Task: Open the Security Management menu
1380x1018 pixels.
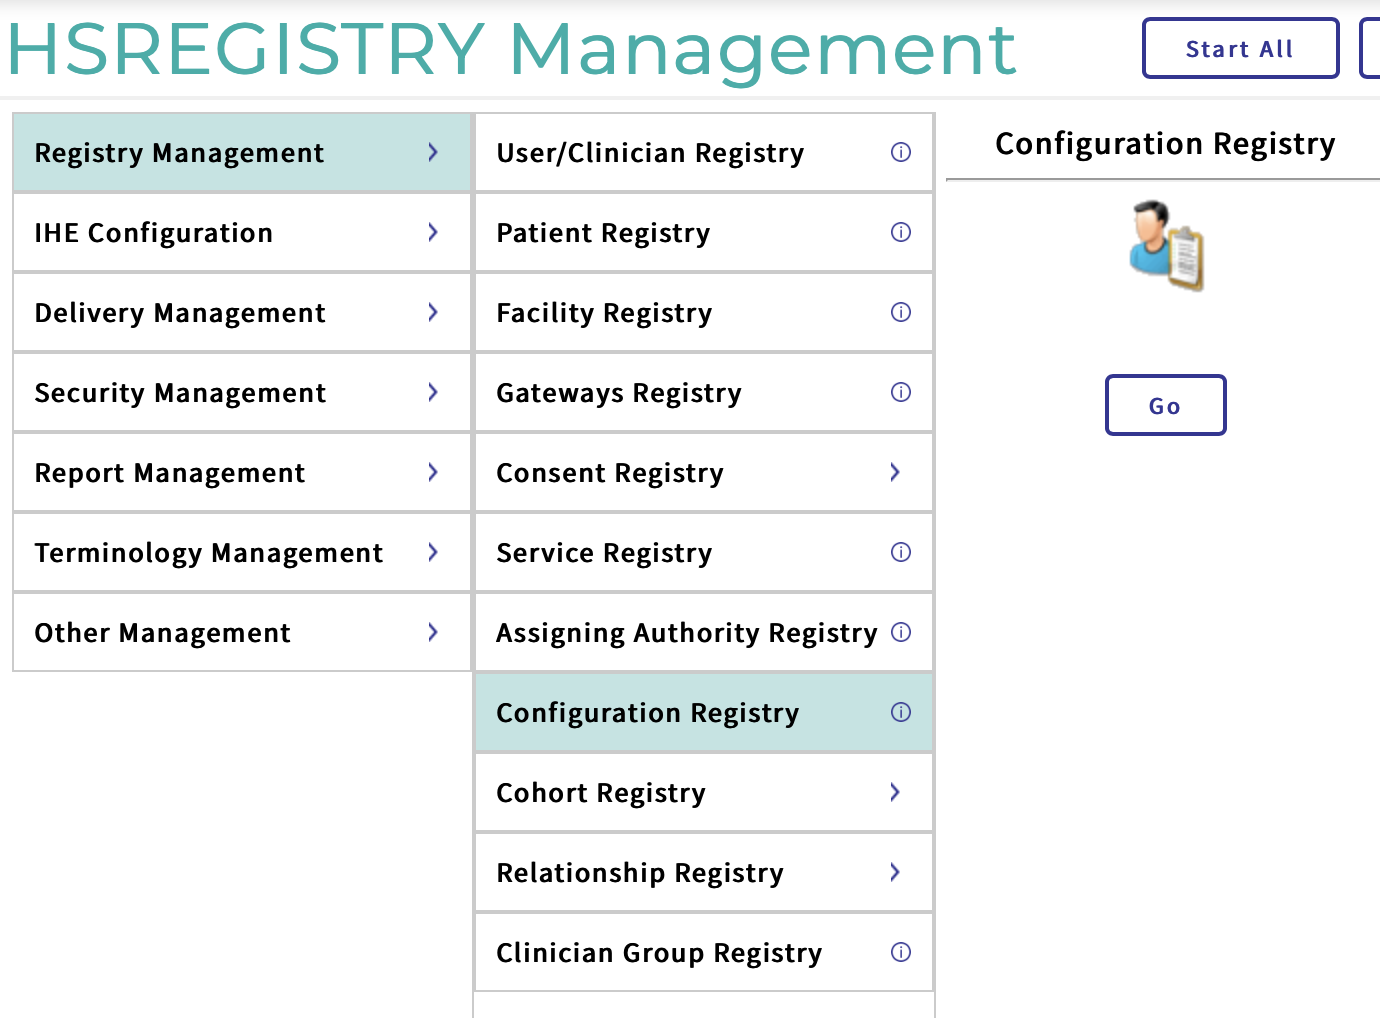Action: pyautogui.click(x=180, y=393)
